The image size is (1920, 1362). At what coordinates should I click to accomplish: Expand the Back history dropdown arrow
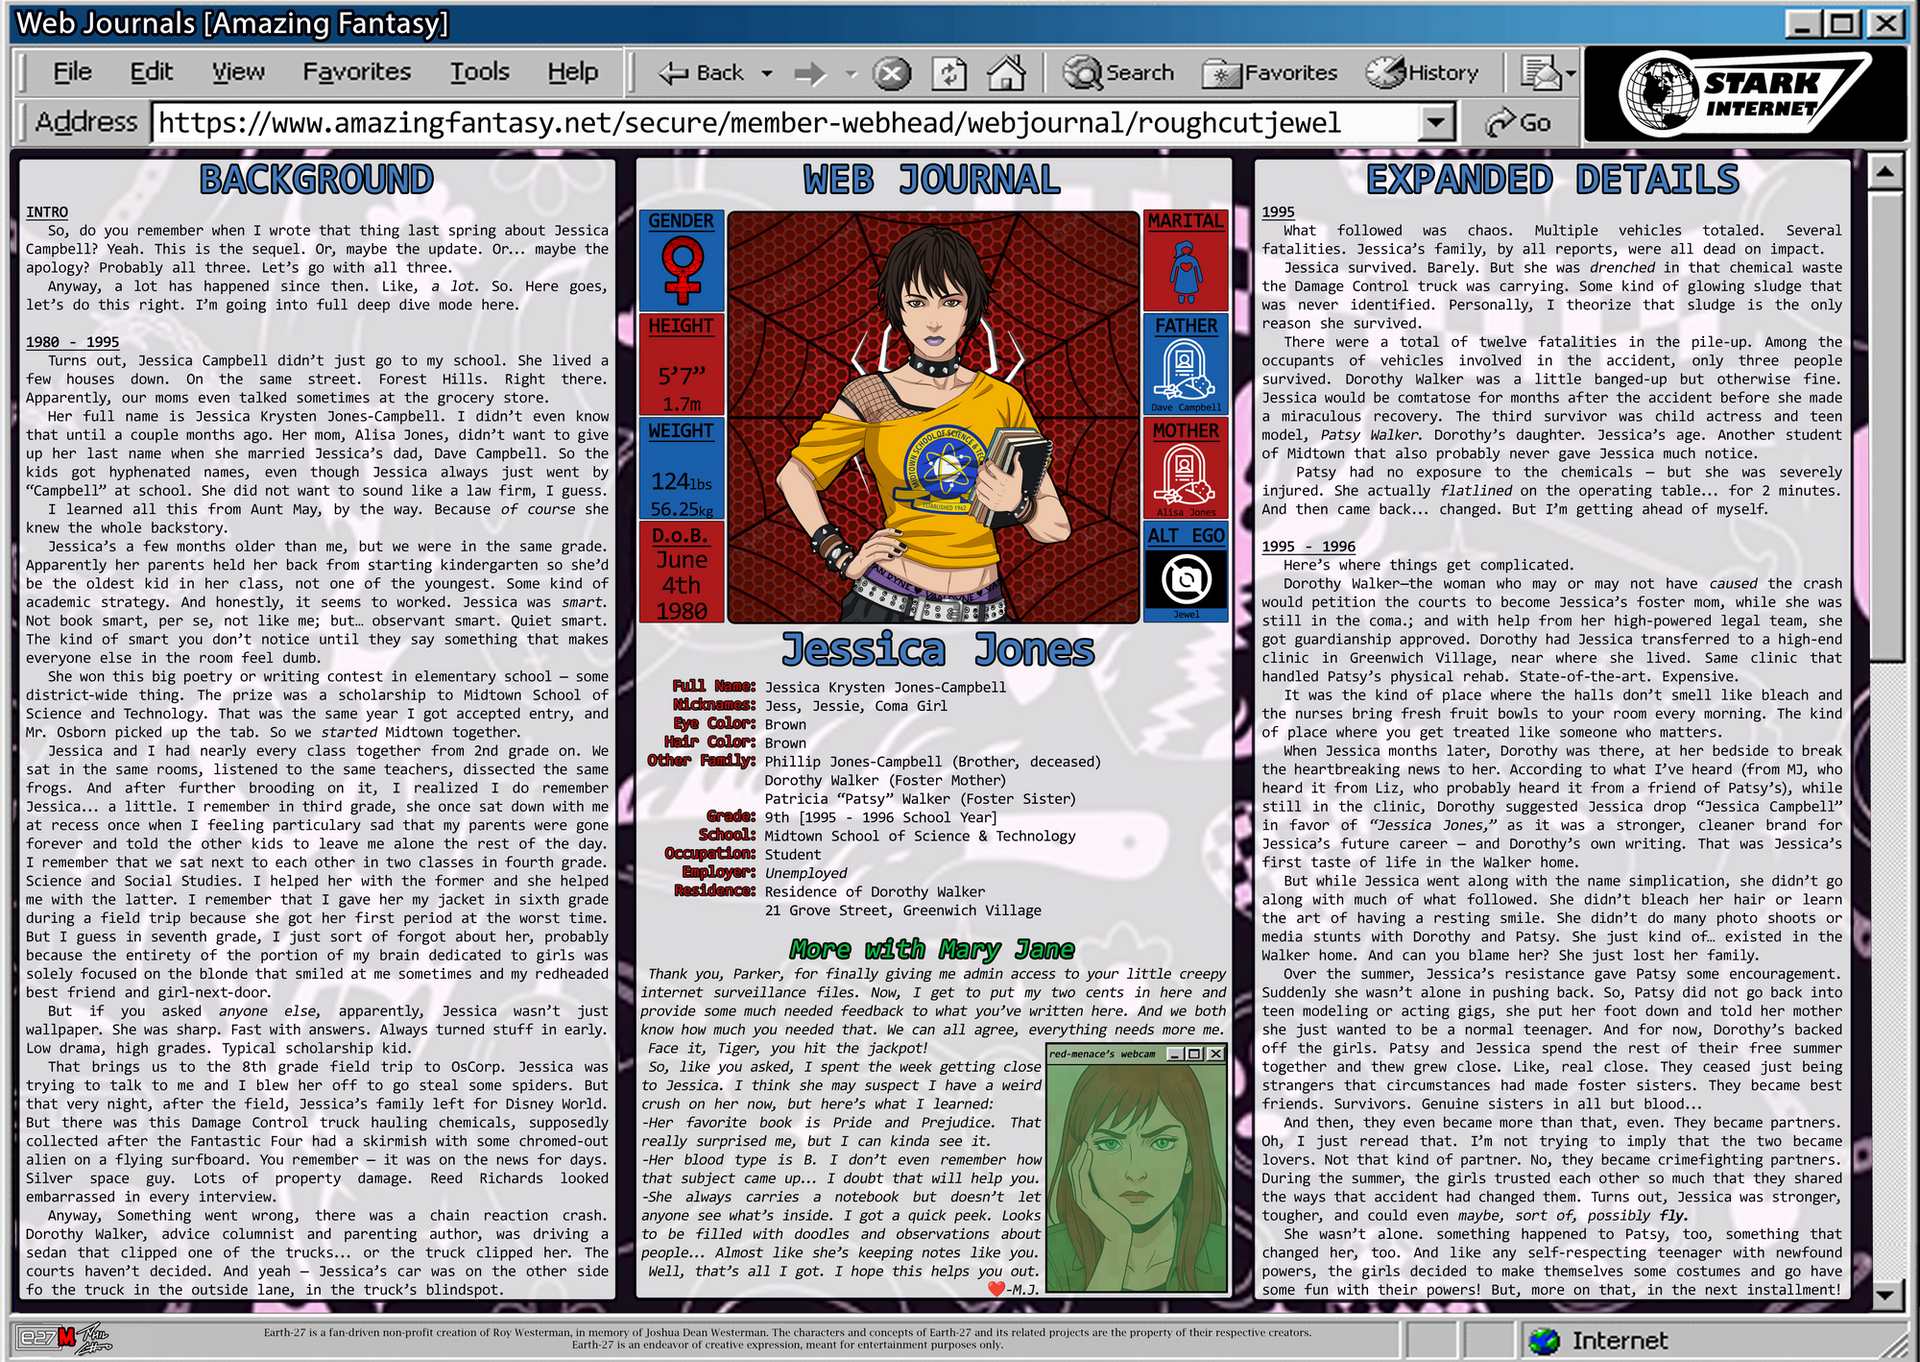[x=767, y=73]
